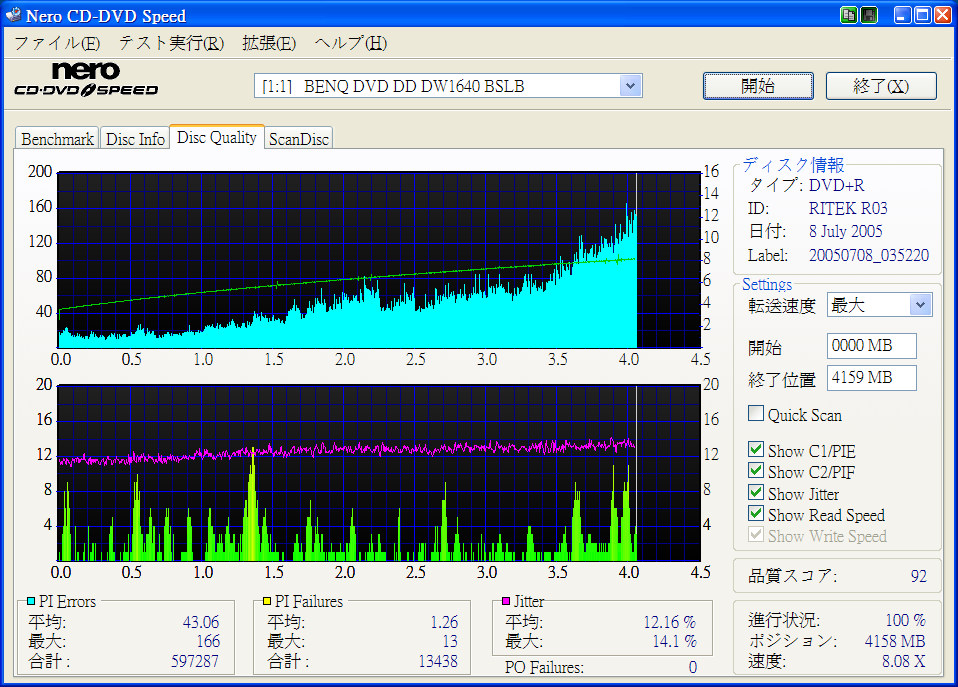The height and width of the screenshot is (687, 958).
Task: Click the 終了位置 end field 4159 MB
Action: 871,378
